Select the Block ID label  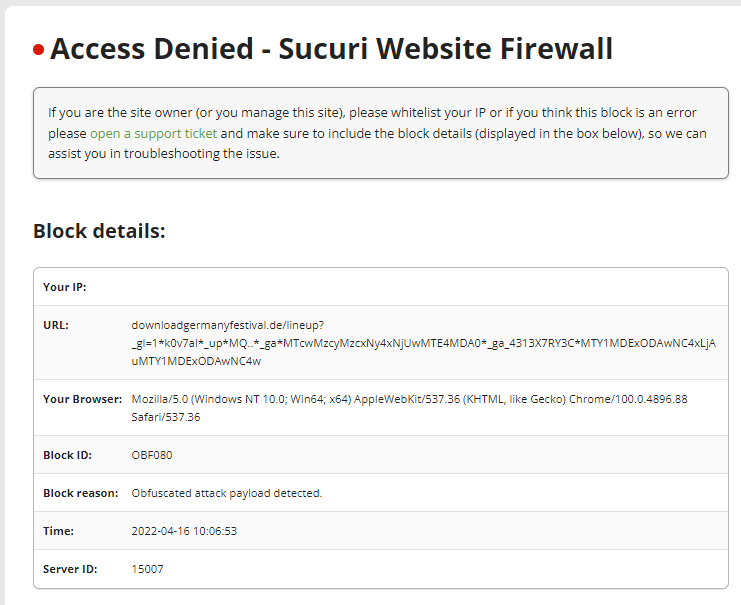click(x=68, y=455)
